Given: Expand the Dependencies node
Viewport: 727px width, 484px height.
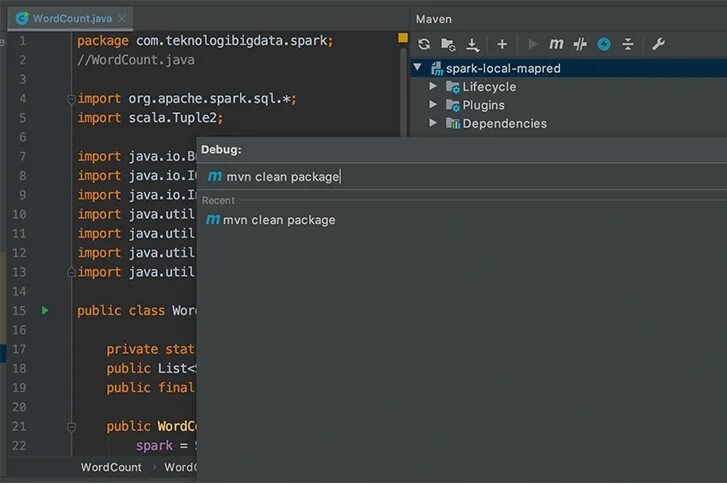Looking at the screenshot, I should coord(433,123).
